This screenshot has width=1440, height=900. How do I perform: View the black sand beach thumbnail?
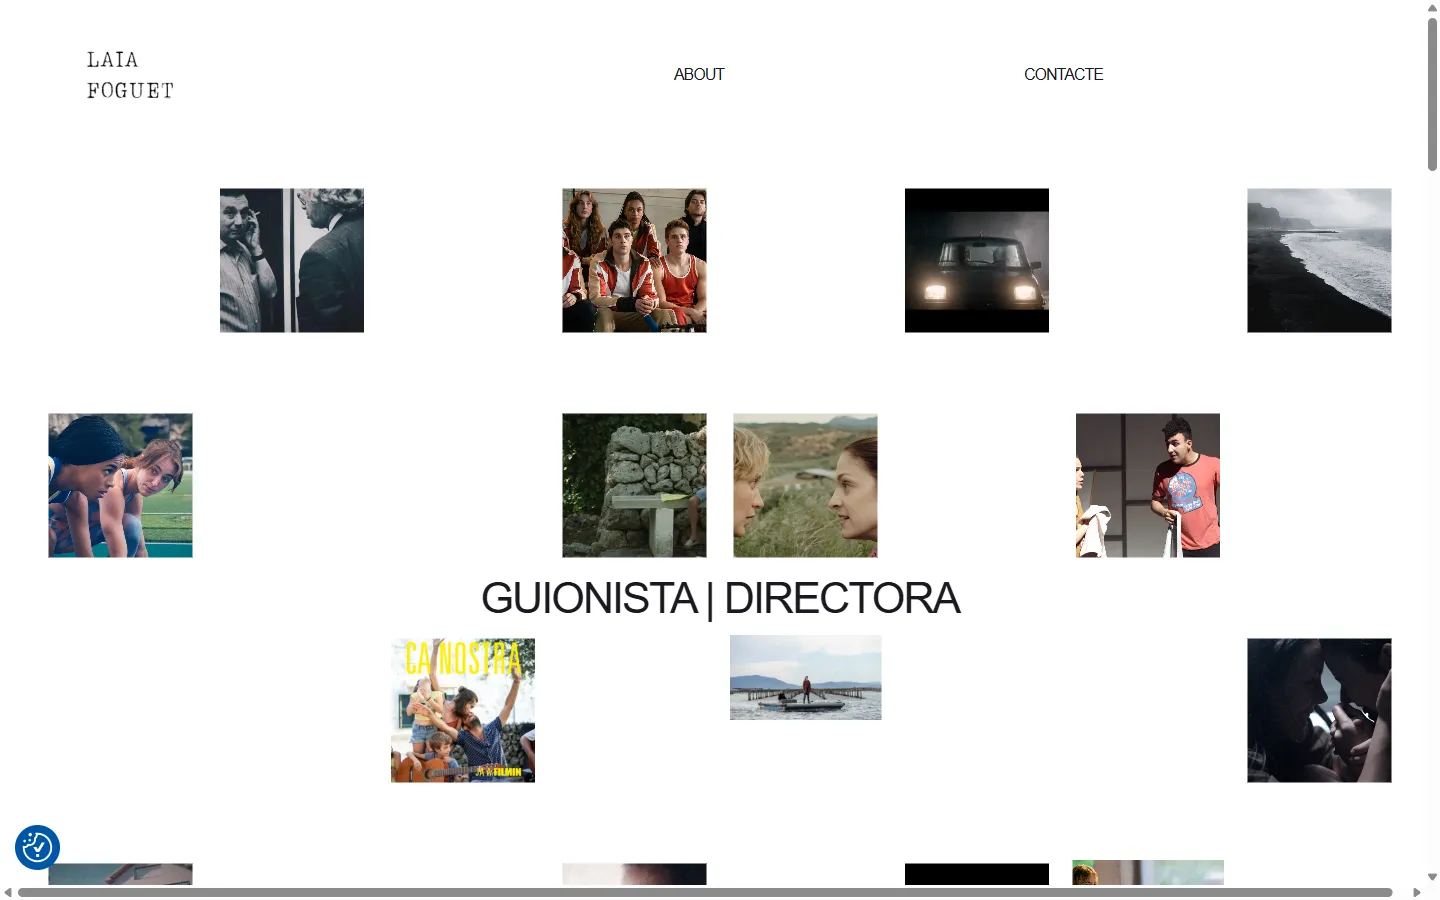point(1319,260)
